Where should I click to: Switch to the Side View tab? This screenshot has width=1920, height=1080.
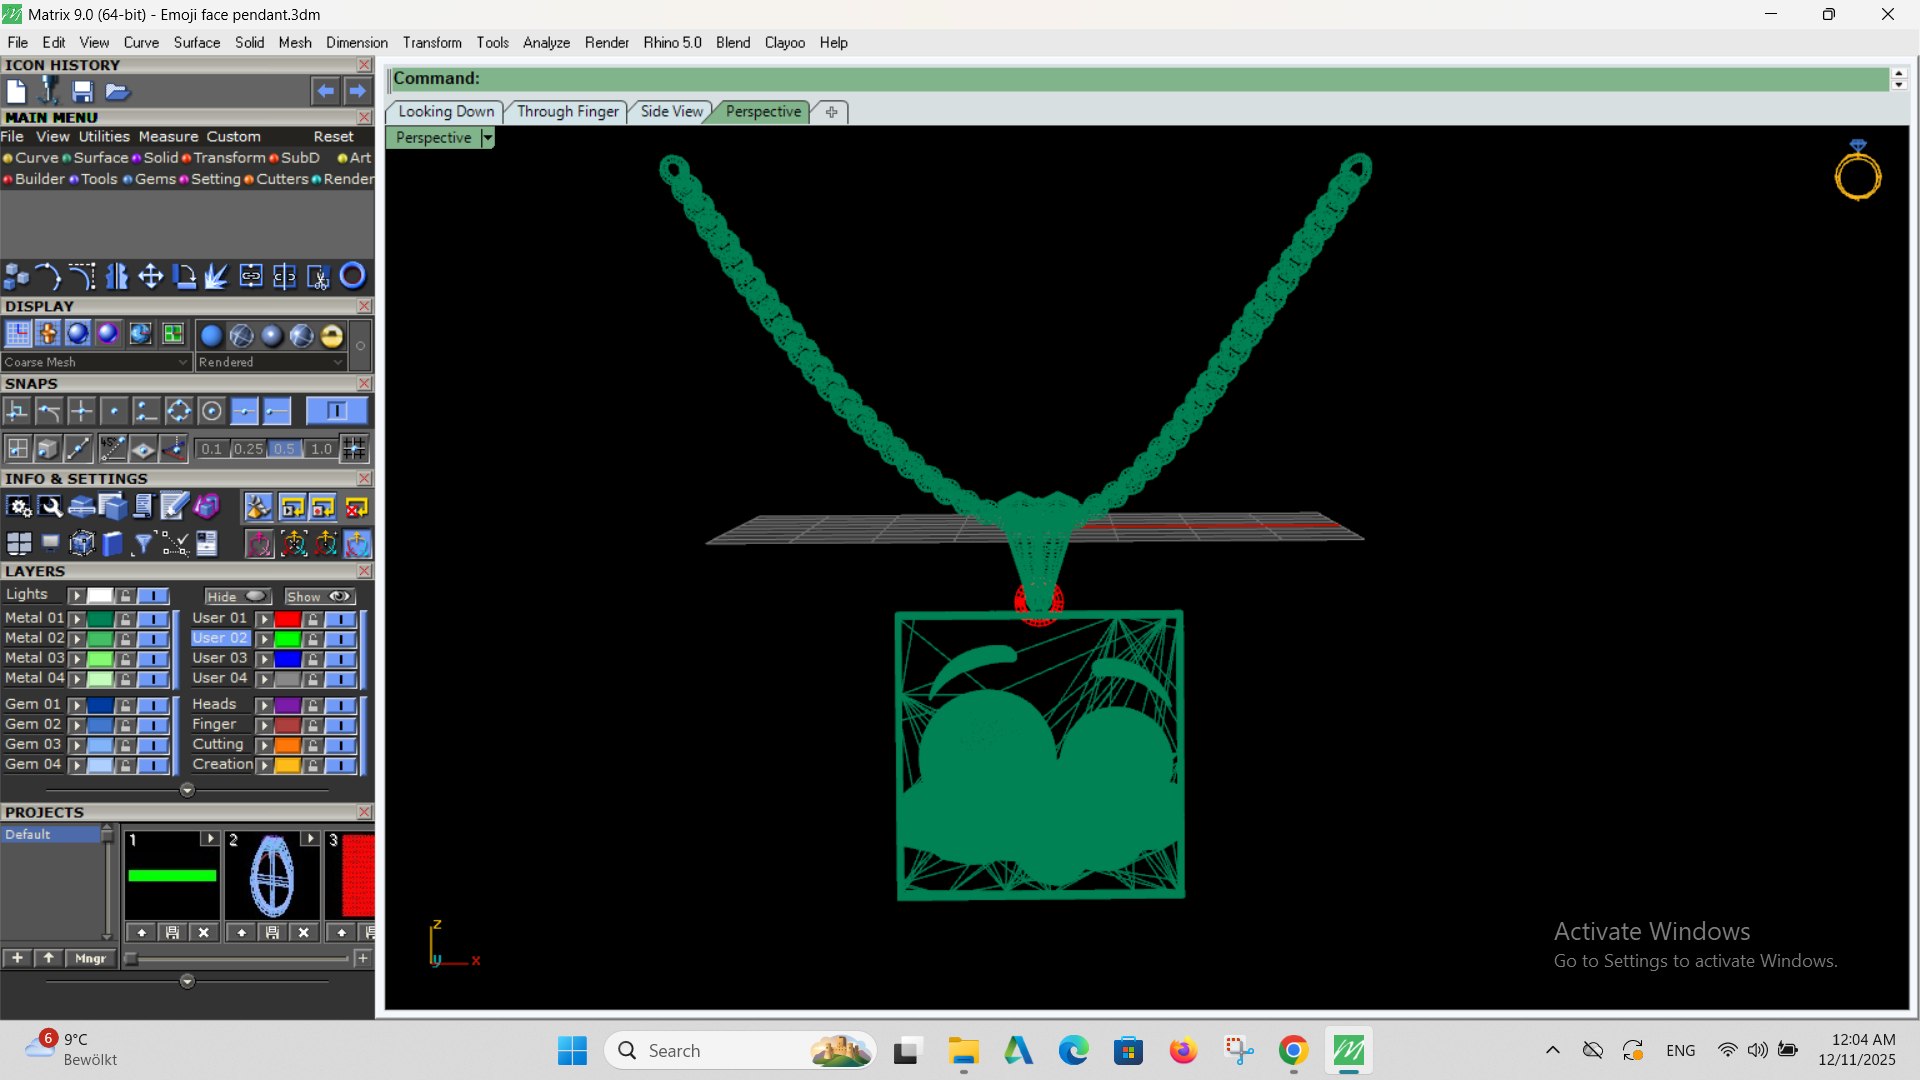click(x=671, y=111)
